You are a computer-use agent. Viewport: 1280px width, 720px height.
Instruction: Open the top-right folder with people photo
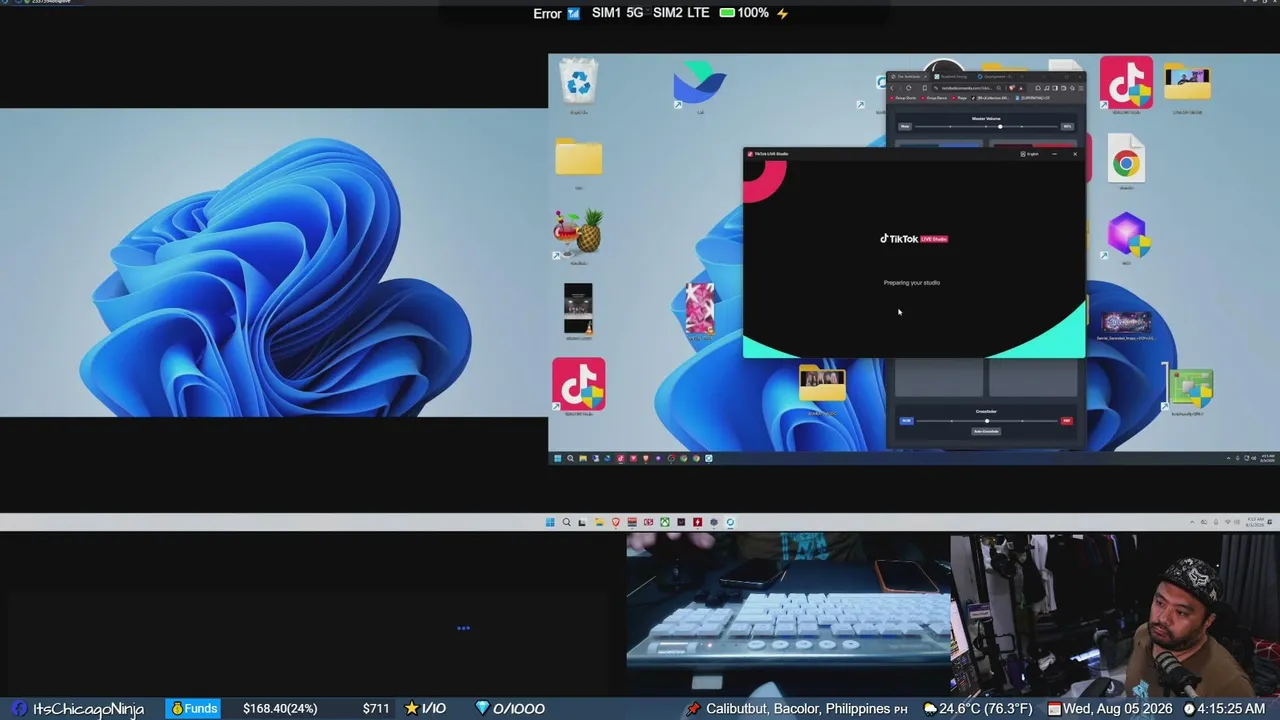[1187, 82]
